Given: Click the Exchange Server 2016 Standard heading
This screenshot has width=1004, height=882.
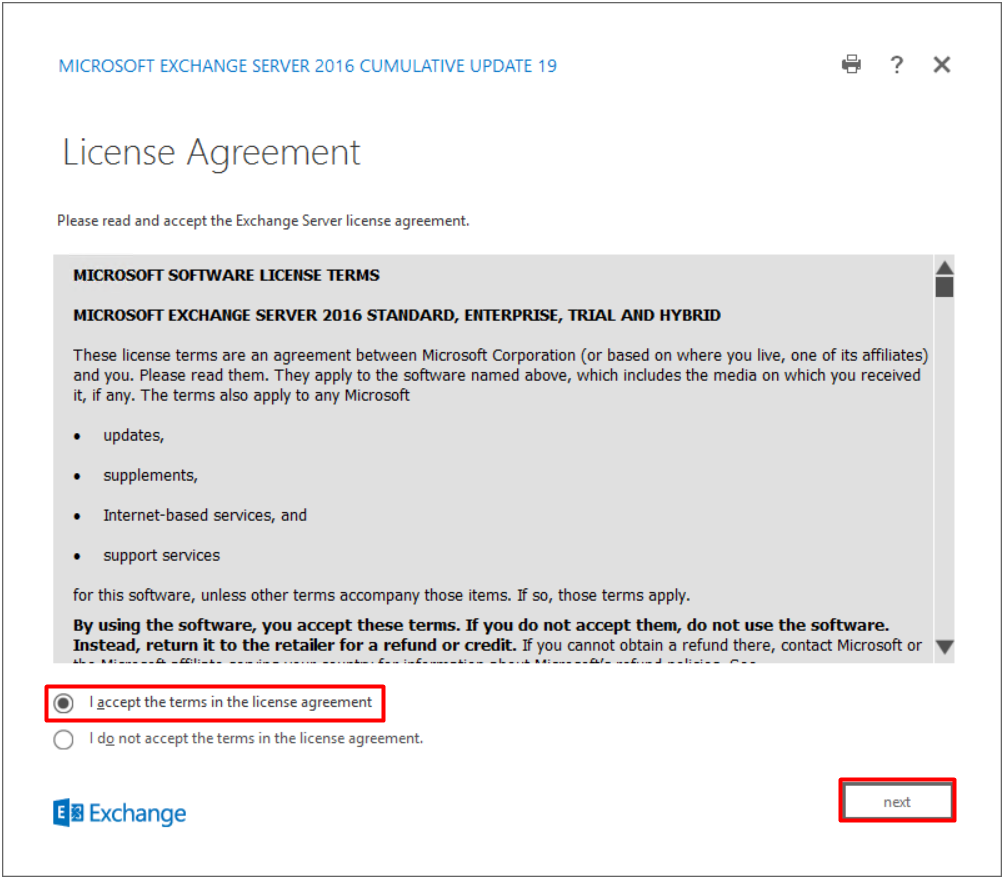Looking at the screenshot, I should pos(397,315).
